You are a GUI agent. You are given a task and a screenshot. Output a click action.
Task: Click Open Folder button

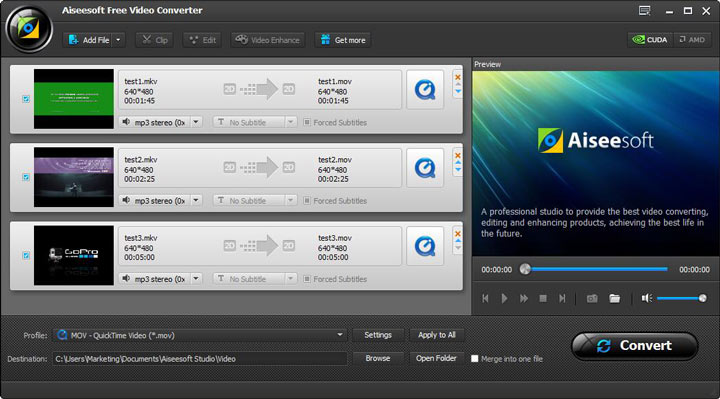pyautogui.click(x=436, y=358)
